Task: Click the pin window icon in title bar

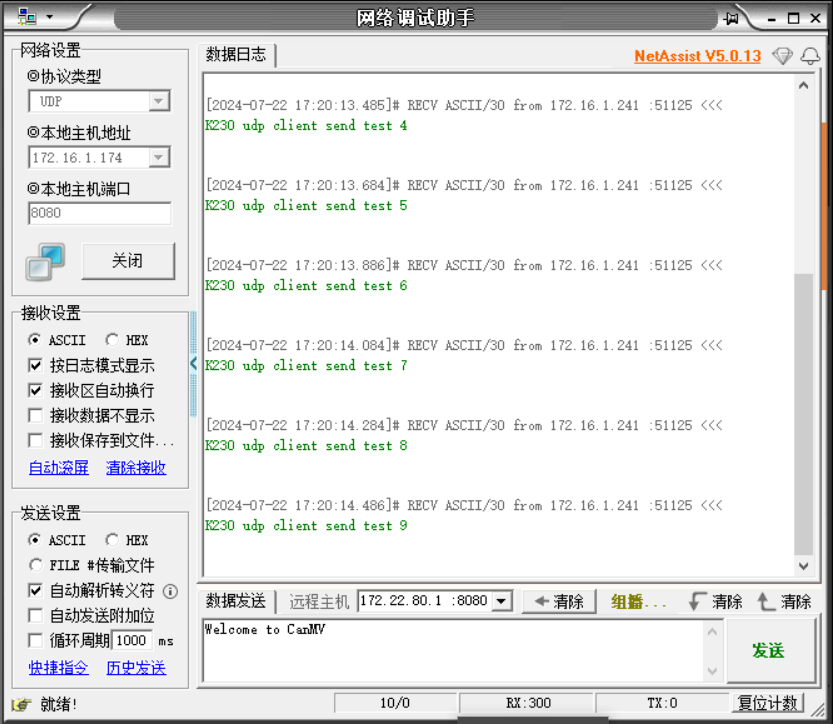Action: click(x=731, y=18)
